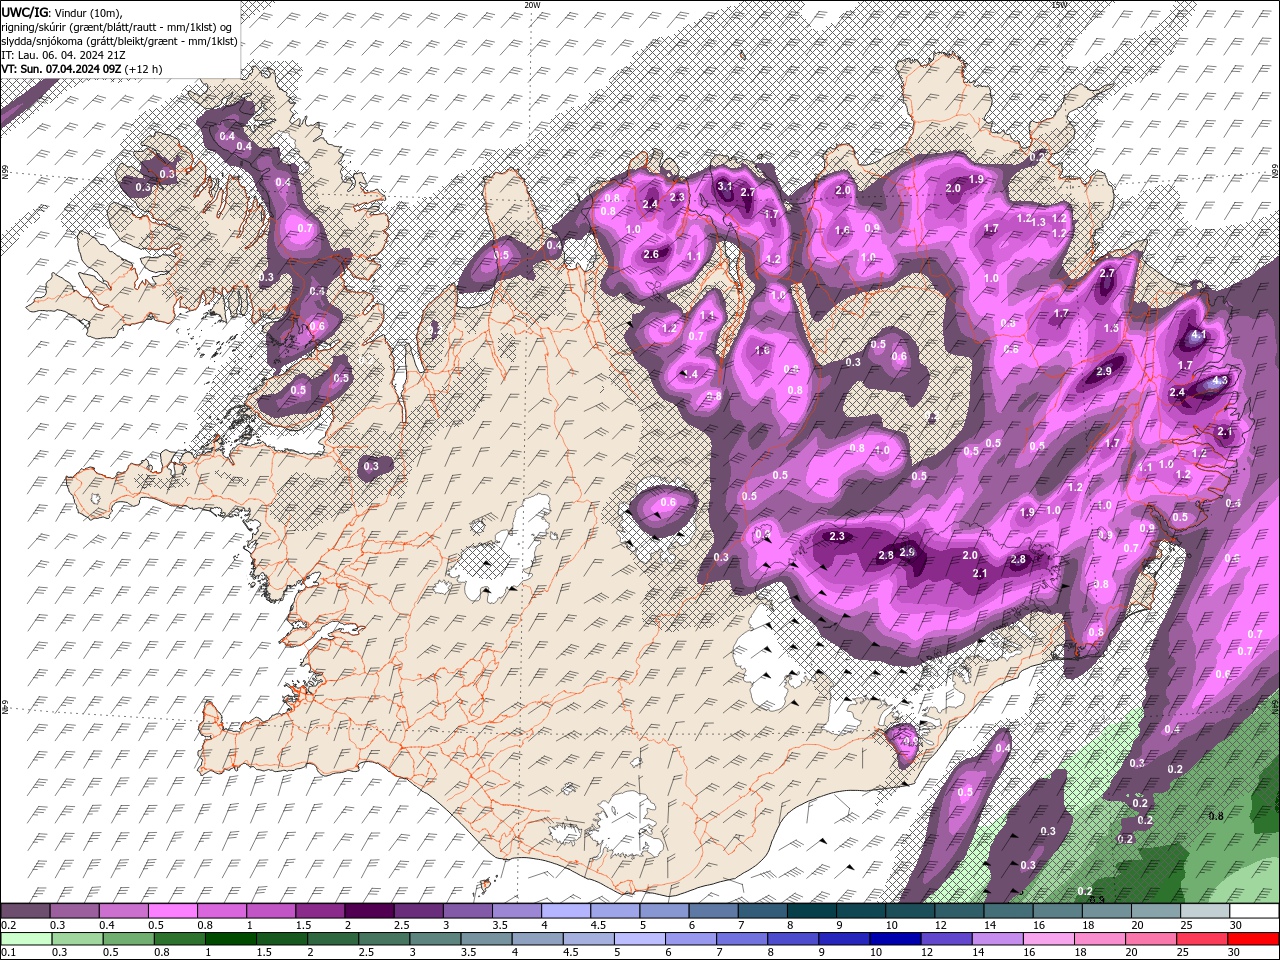The height and width of the screenshot is (960, 1280).
Task: Click the '15W' longitude label
Action: point(1060,5)
